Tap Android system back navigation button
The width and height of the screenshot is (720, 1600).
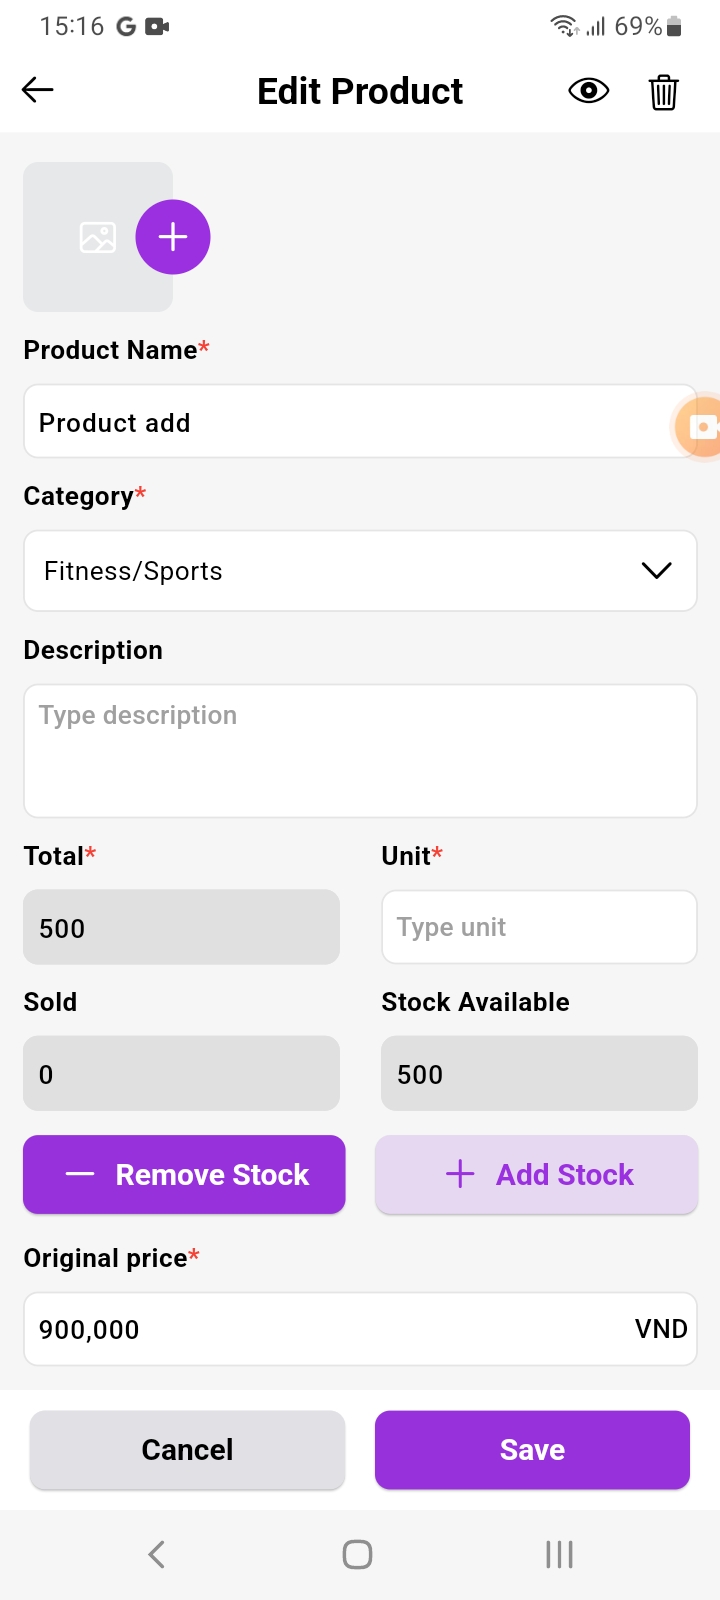(157, 1554)
